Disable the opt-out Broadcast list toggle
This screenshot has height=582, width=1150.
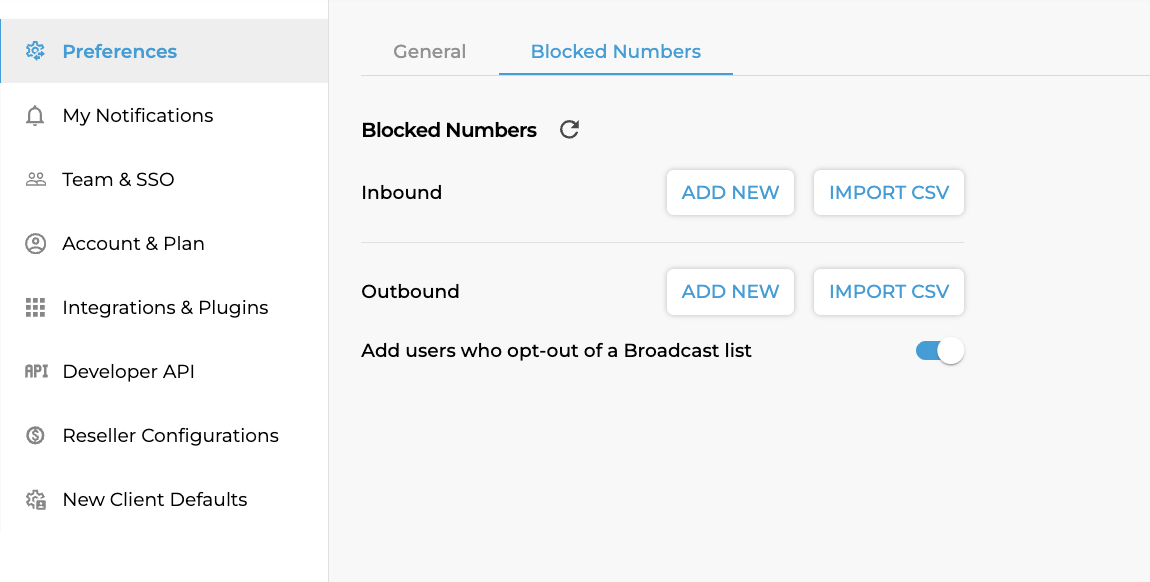click(x=940, y=350)
